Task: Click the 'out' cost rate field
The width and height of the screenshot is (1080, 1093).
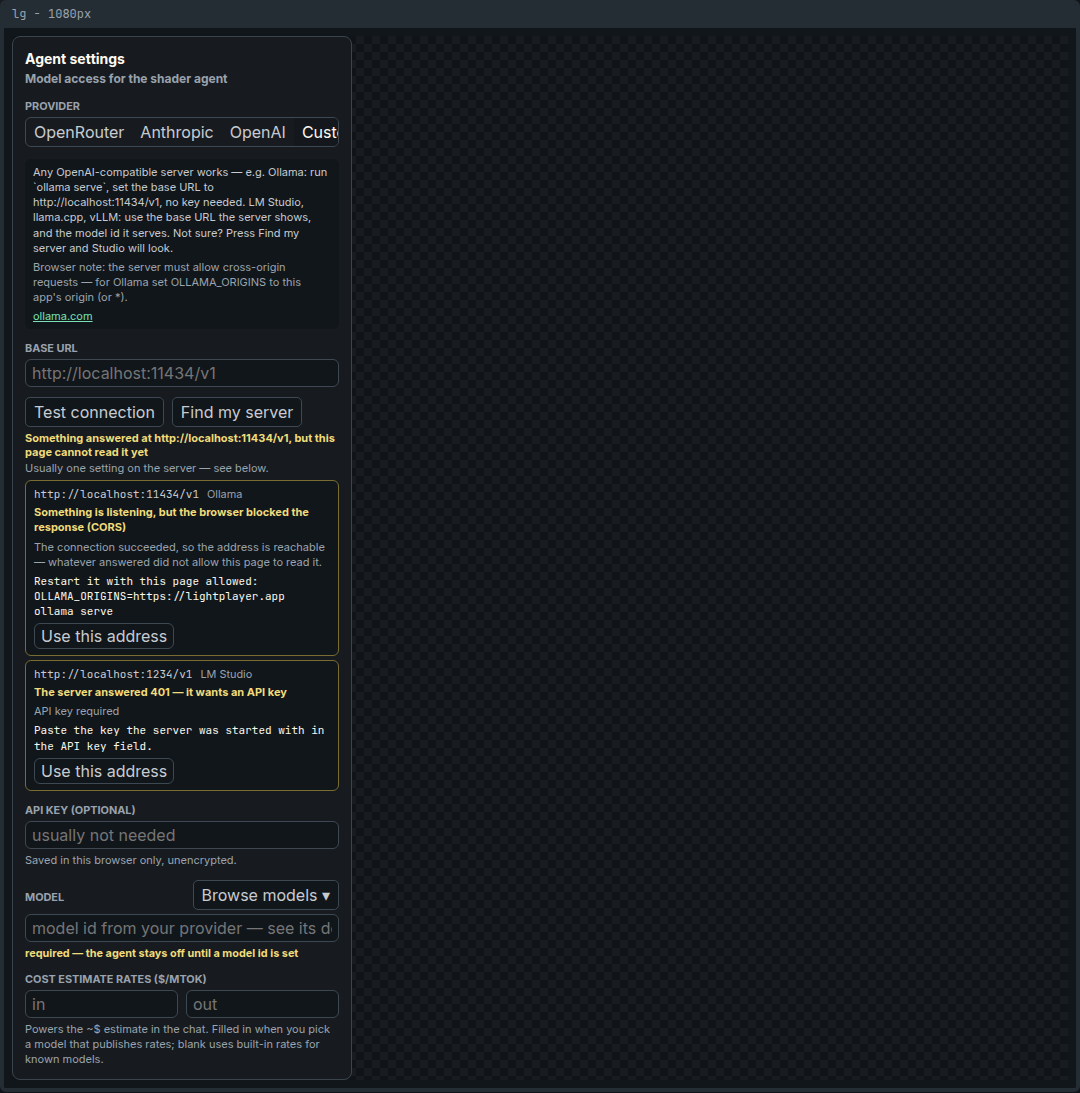Action: (262, 1004)
